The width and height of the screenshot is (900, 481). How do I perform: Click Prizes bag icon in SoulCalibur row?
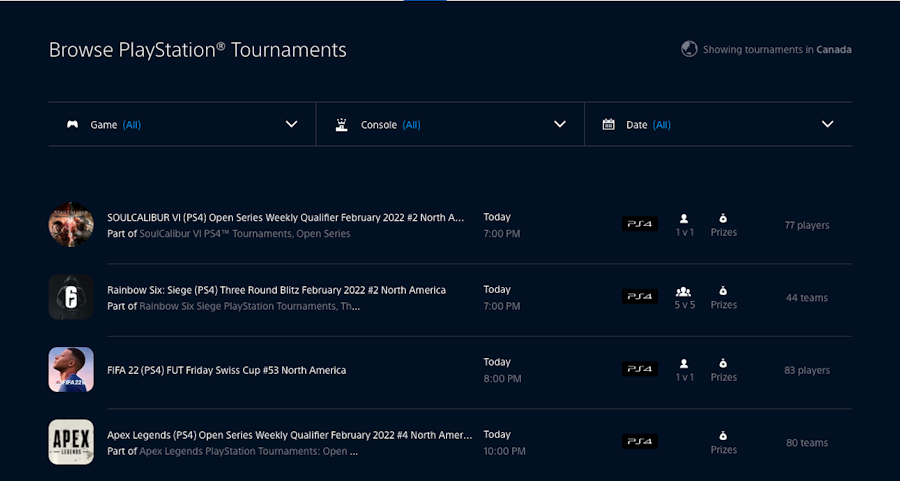click(723, 218)
